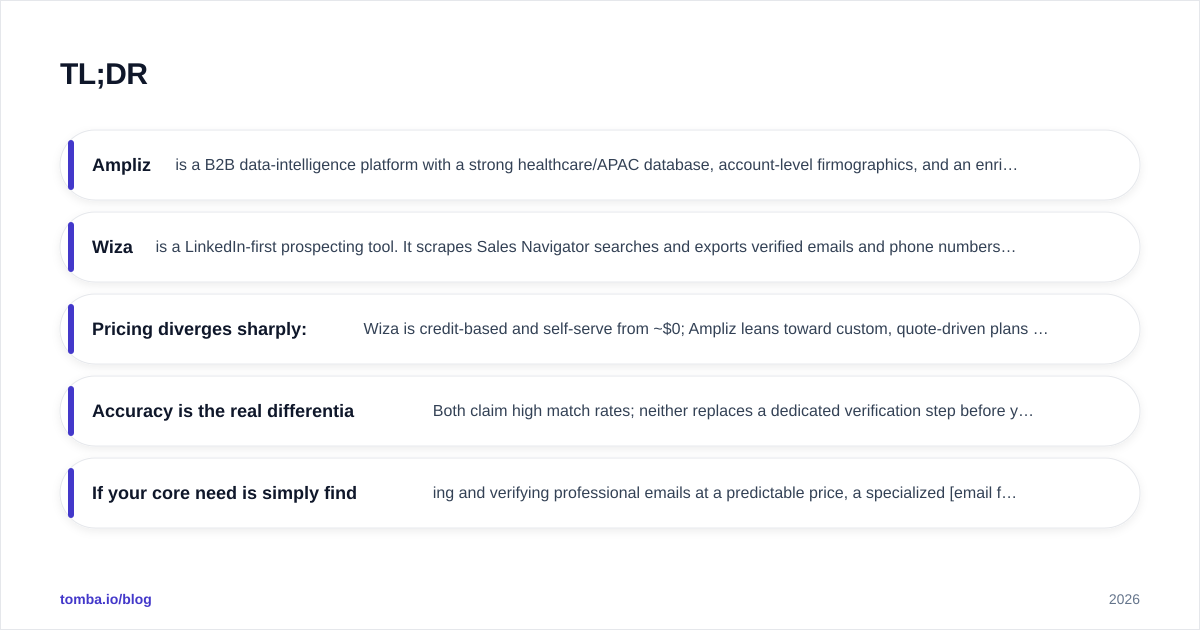1200x630 pixels.
Task: Select the Wiza bold label
Action: click(x=112, y=247)
